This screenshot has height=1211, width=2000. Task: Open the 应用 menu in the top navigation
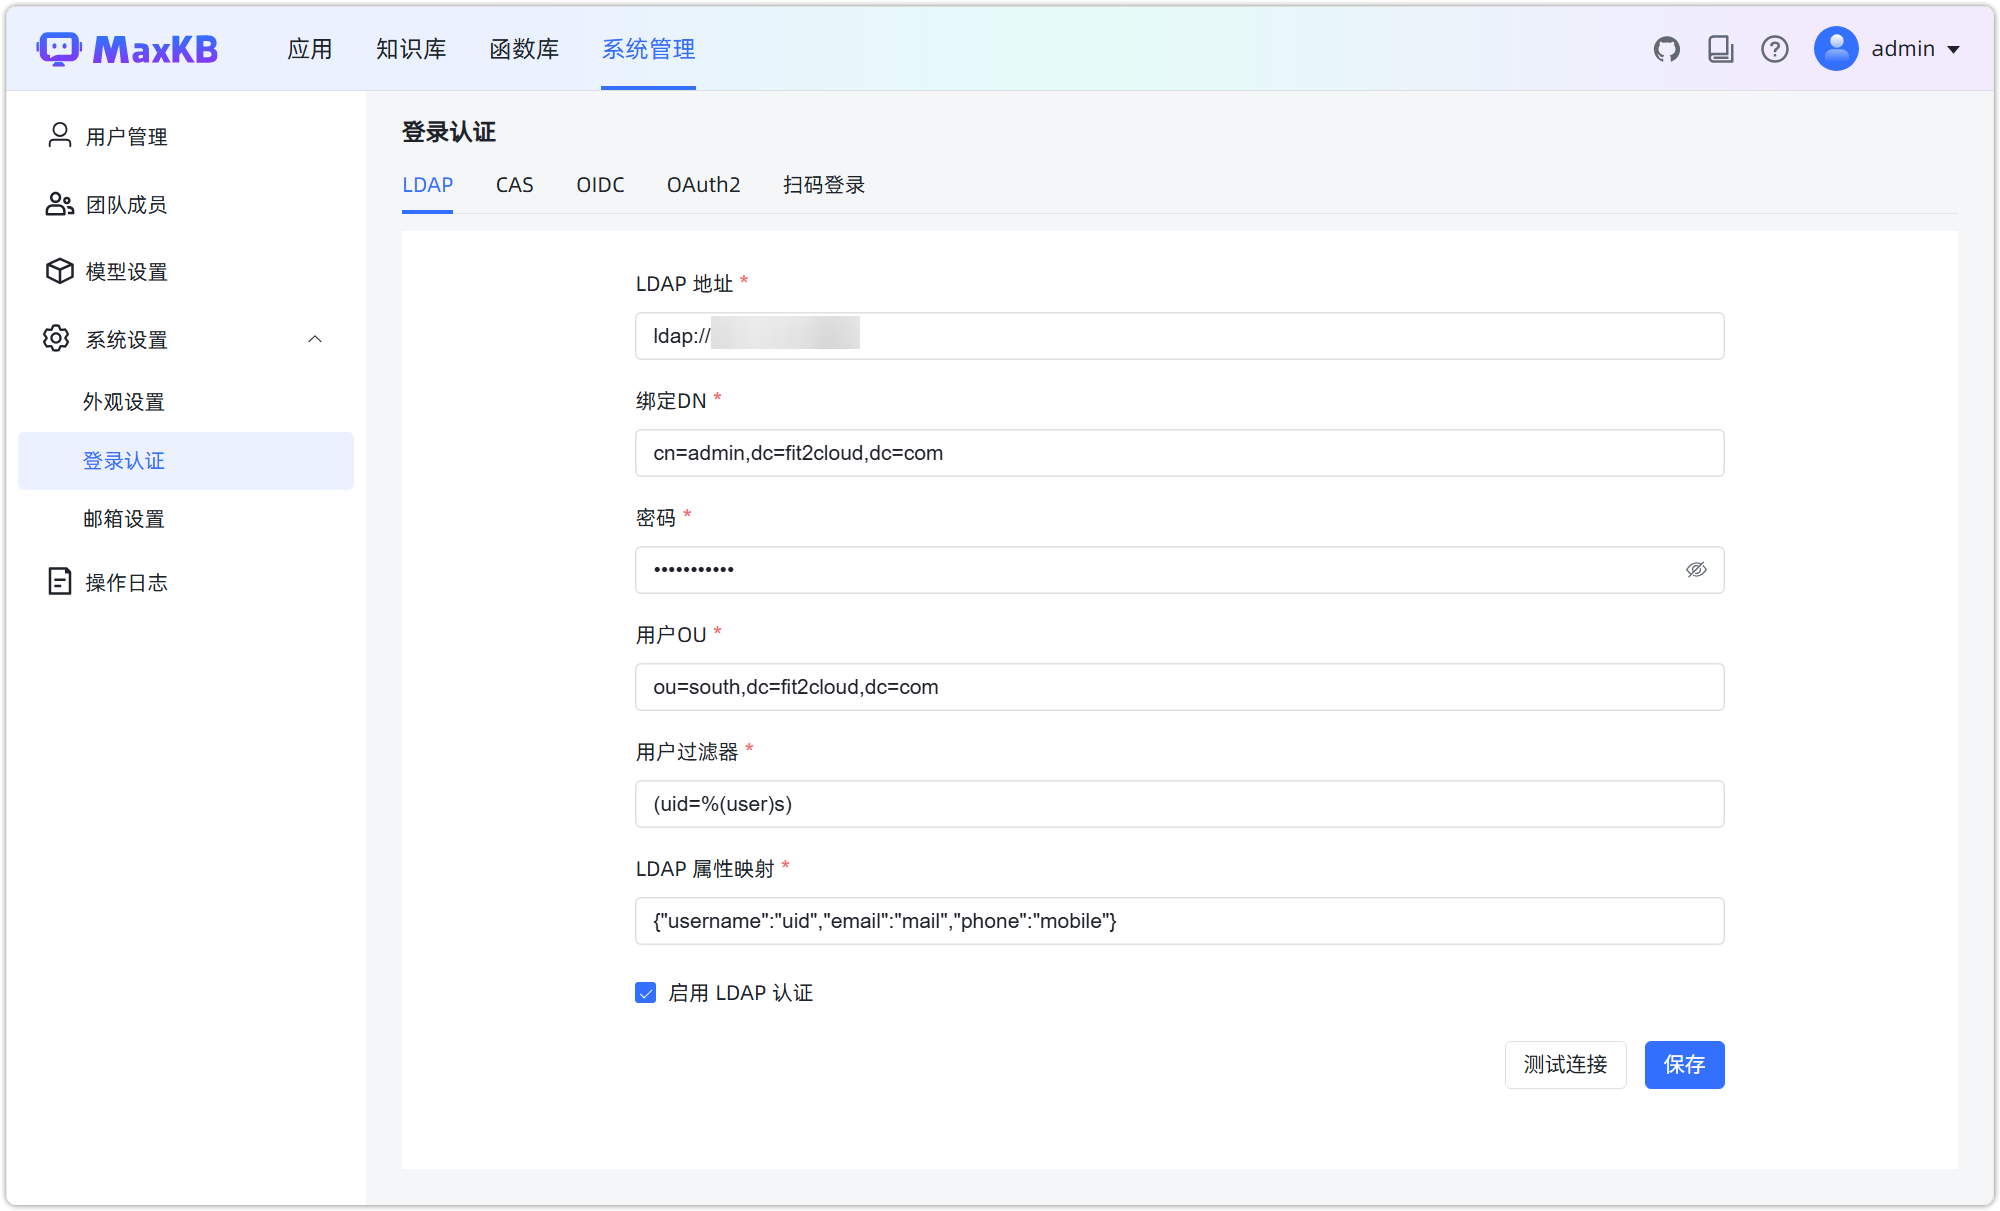click(x=309, y=48)
